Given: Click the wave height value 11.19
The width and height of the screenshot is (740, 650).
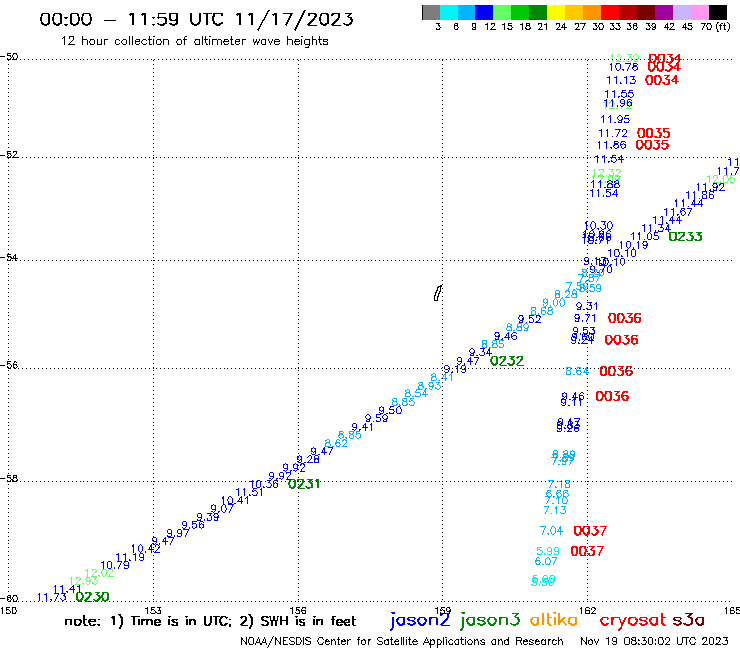Looking at the screenshot, I should [x=130, y=557].
